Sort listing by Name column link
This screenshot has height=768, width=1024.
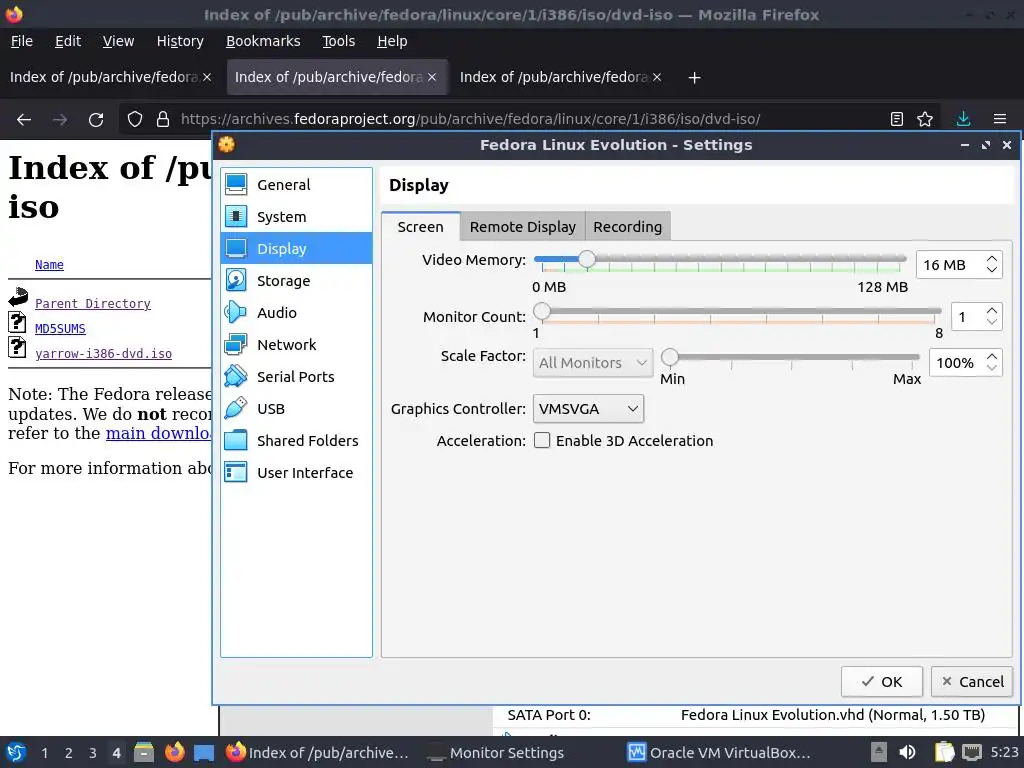click(x=49, y=264)
